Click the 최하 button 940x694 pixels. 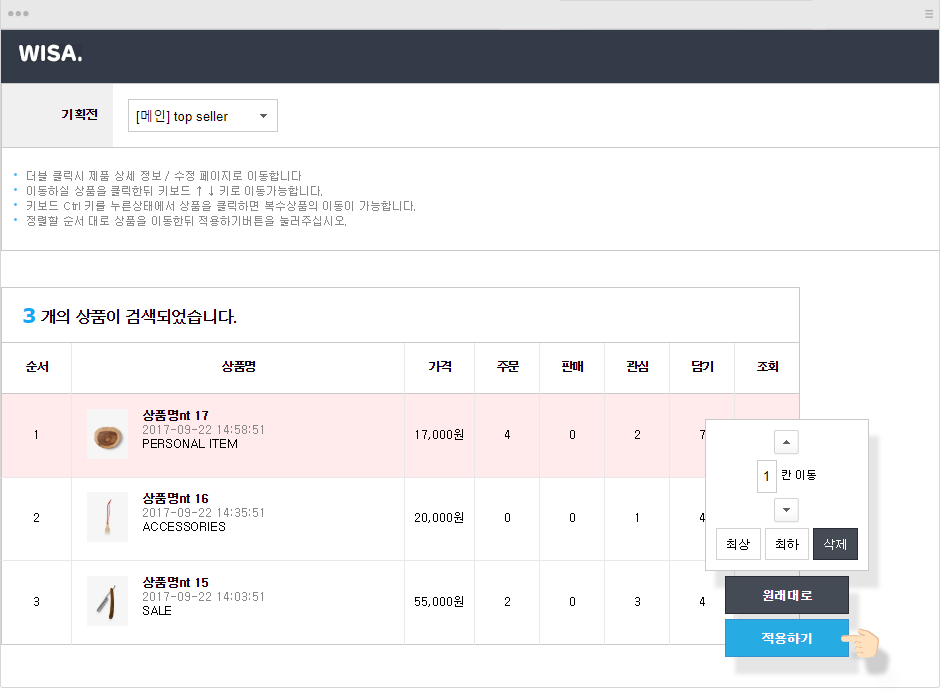787,544
